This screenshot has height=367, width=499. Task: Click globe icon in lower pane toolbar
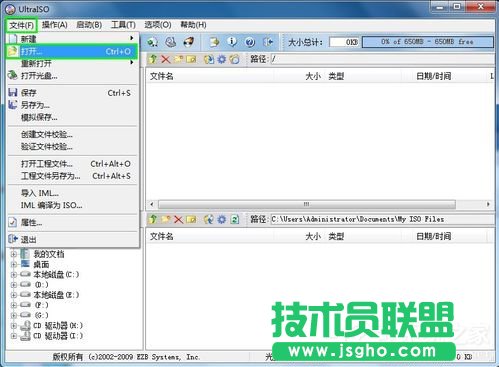[209, 219]
